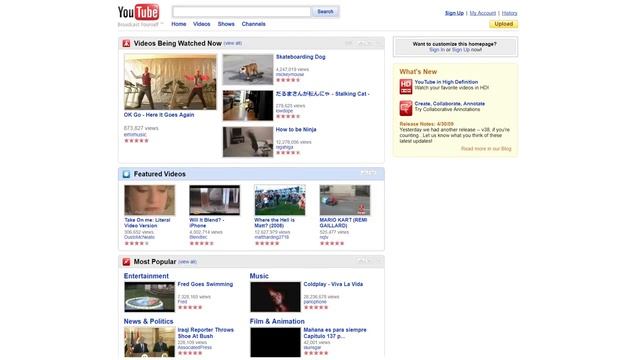Open the OK Go - Here It Goes Again thumbnail
Viewport: 640px width, 360px height.
pos(170,82)
